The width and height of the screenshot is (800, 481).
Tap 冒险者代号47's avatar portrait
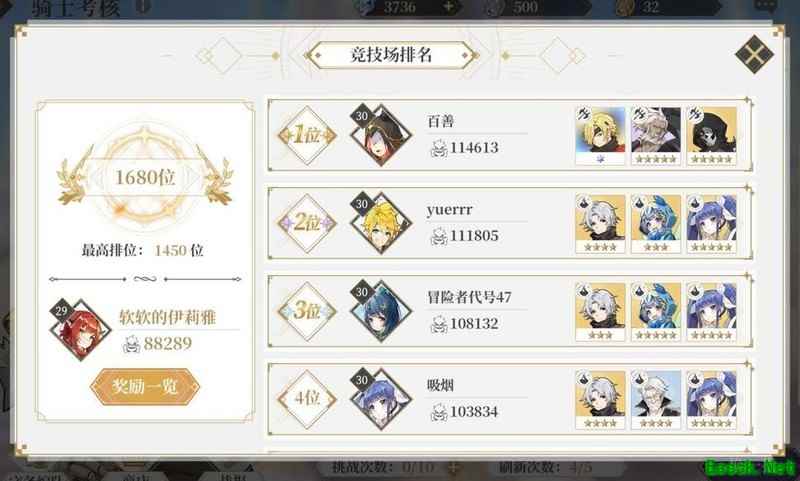381,311
